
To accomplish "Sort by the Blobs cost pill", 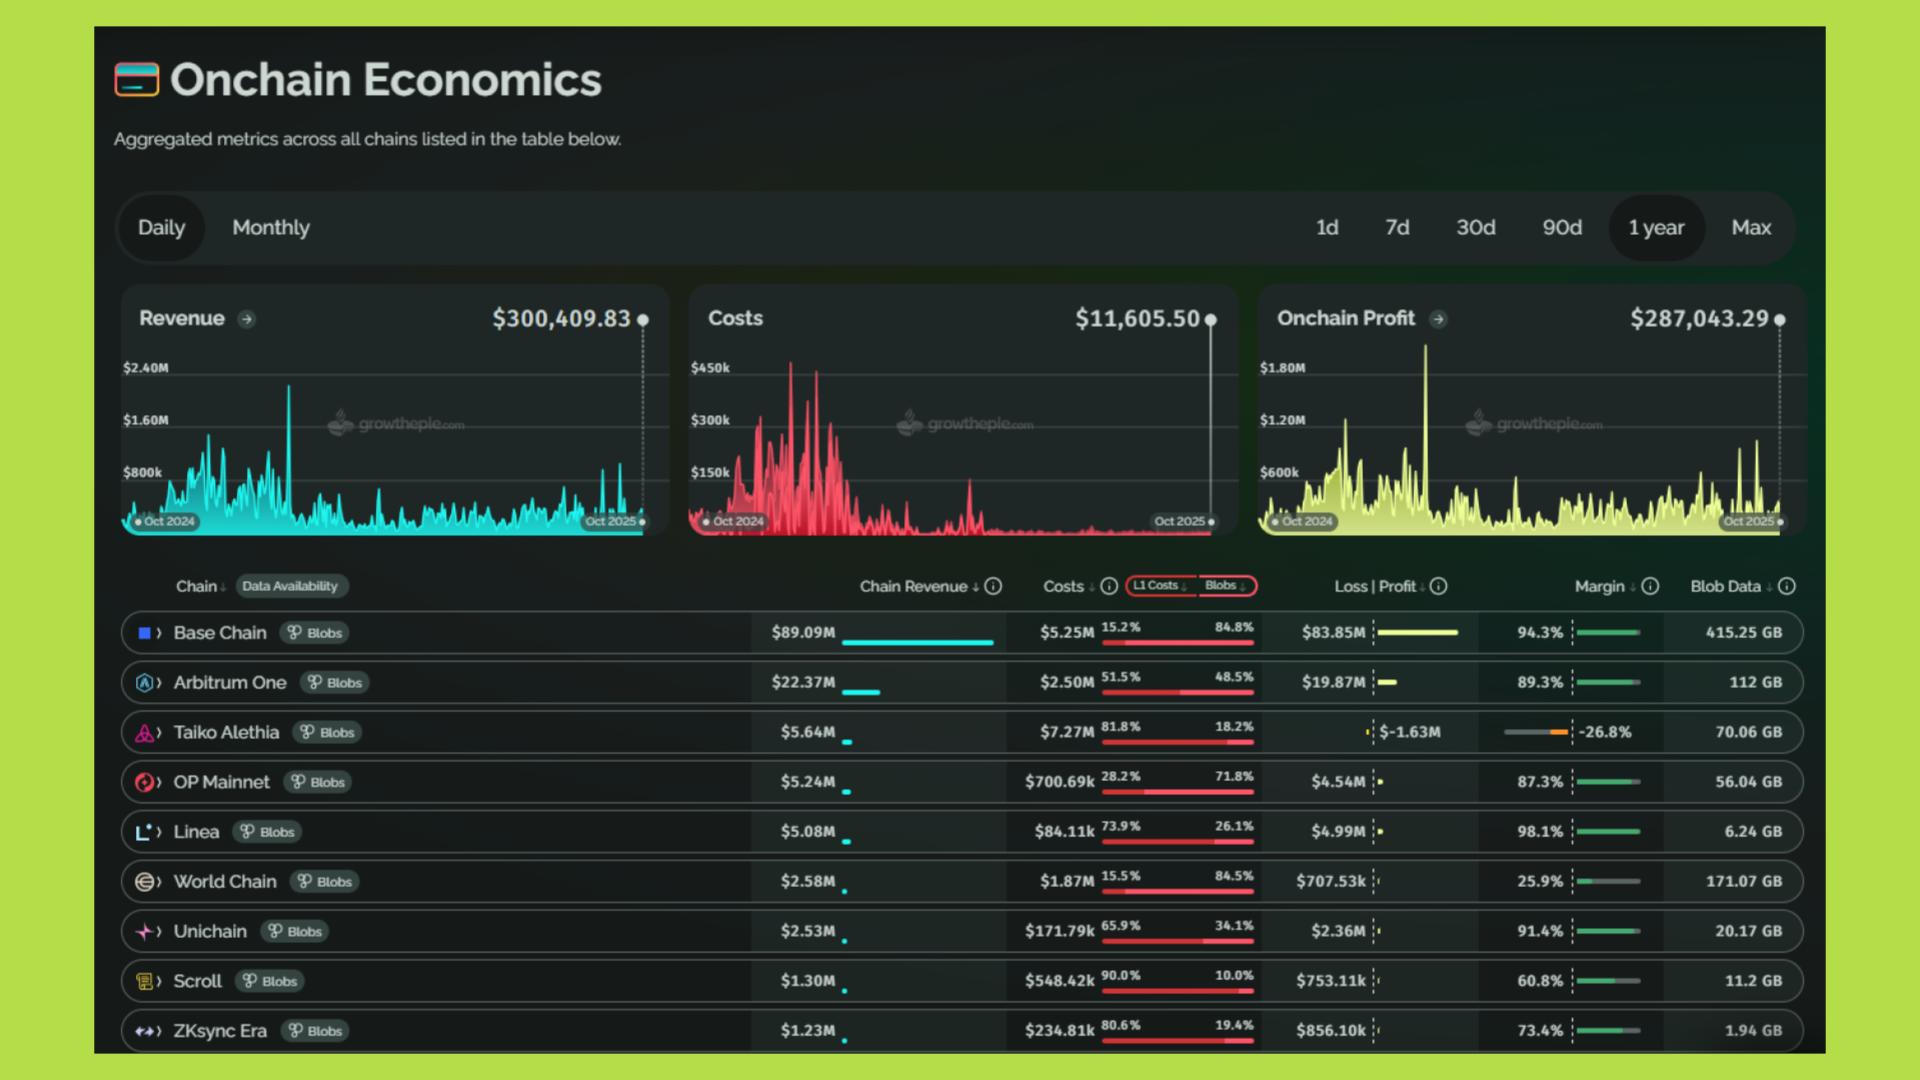I will 1225,586.
